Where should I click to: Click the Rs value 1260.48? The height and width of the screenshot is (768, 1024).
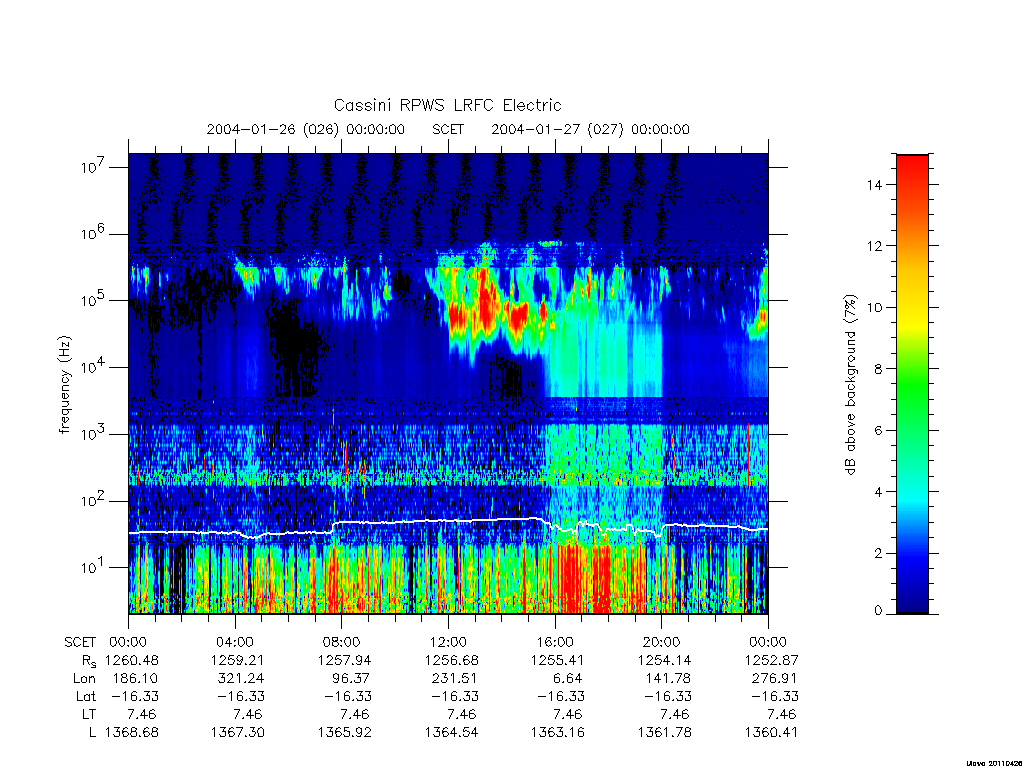tap(131, 660)
